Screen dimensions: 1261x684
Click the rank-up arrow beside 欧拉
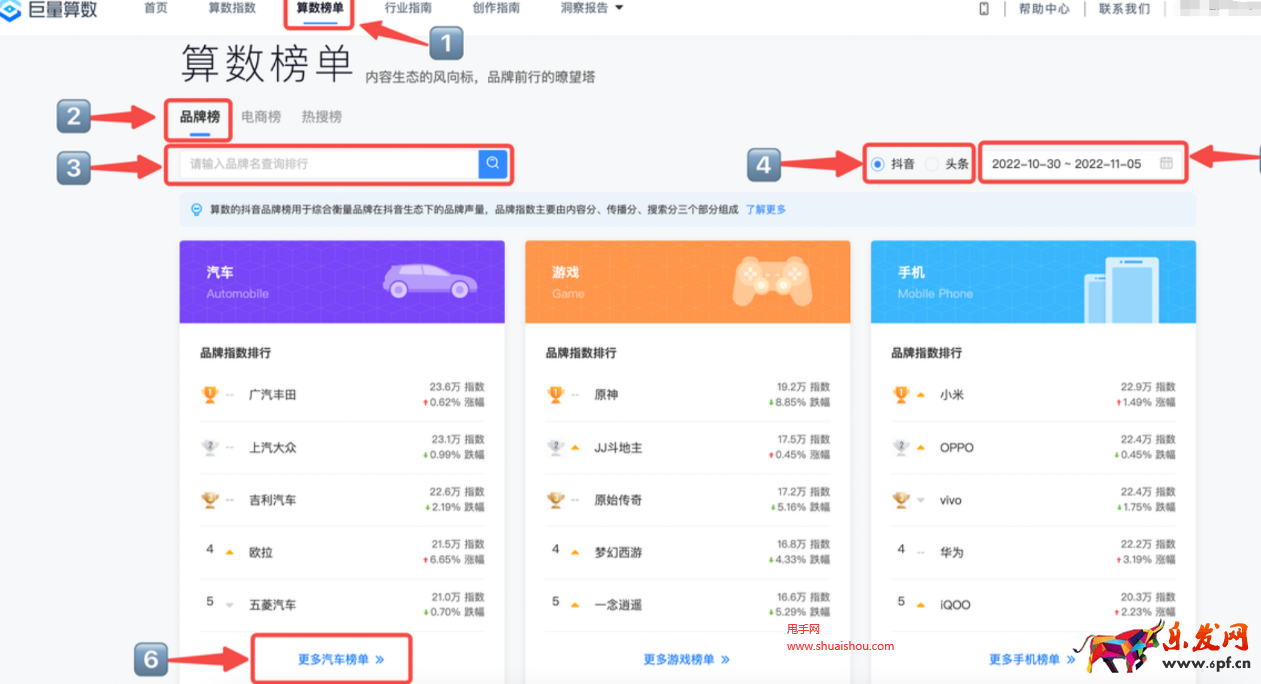(230, 552)
